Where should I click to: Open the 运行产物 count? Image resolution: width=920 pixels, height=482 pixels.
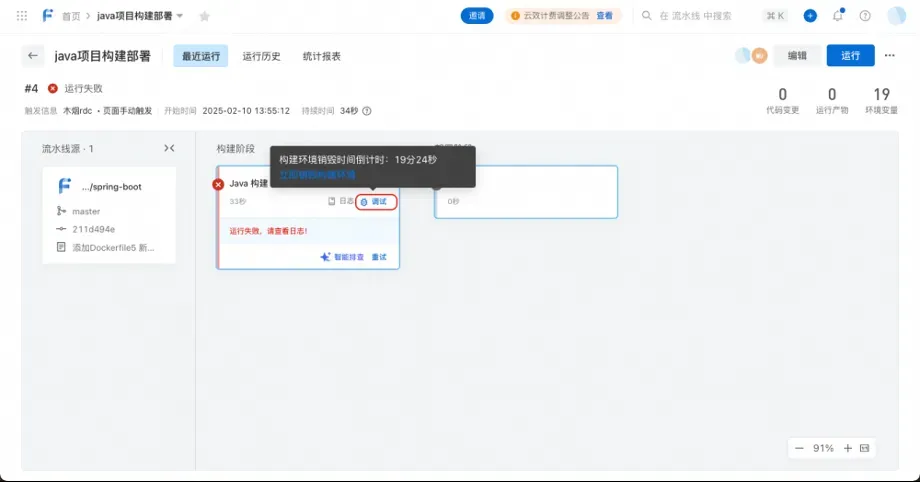831,100
